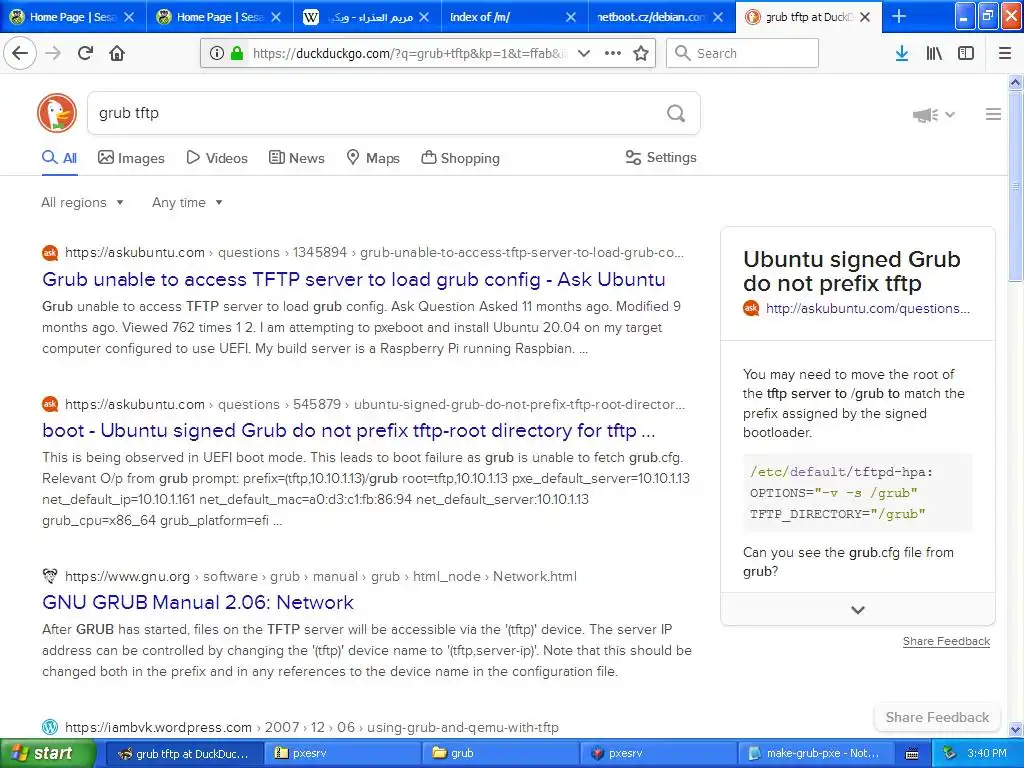Screen dimensions: 1024x768
Task: Click the Ubuntu signed Grub answer heading
Action: pos(852,271)
